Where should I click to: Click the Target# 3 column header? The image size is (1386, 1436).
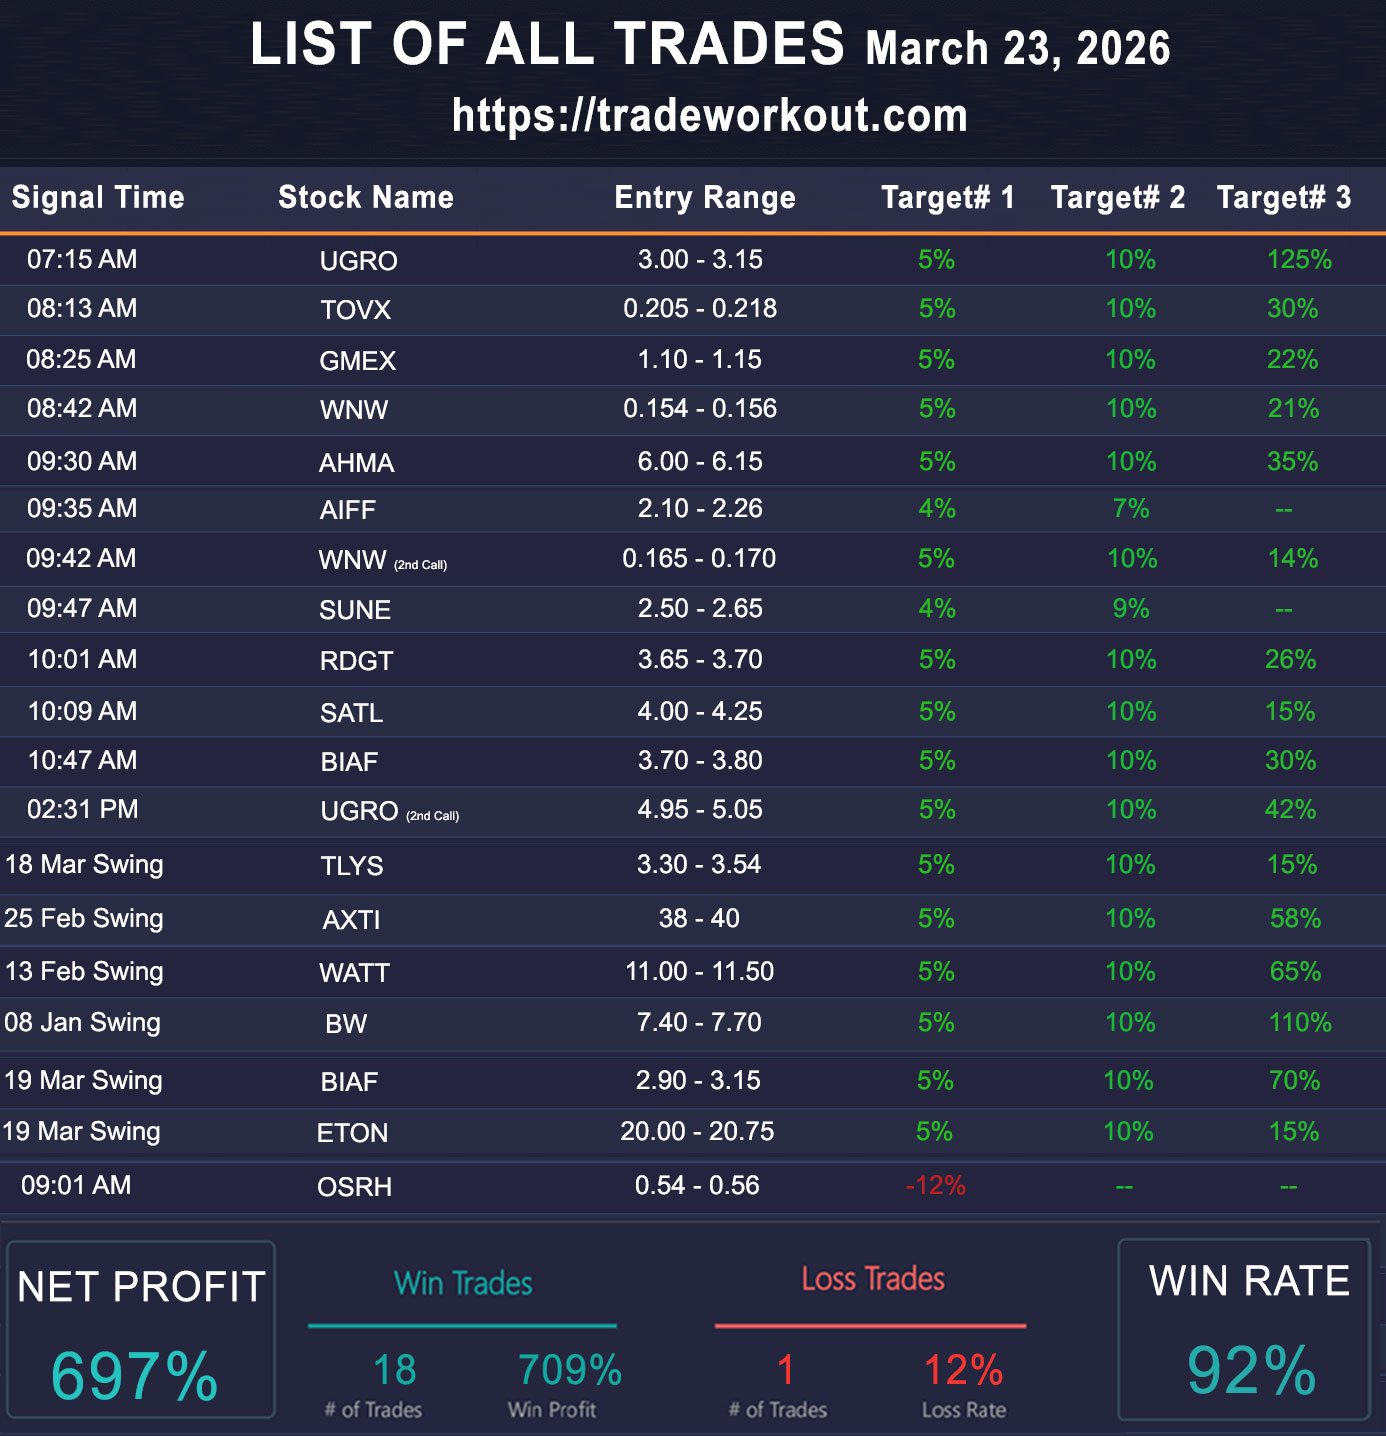(1283, 197)
